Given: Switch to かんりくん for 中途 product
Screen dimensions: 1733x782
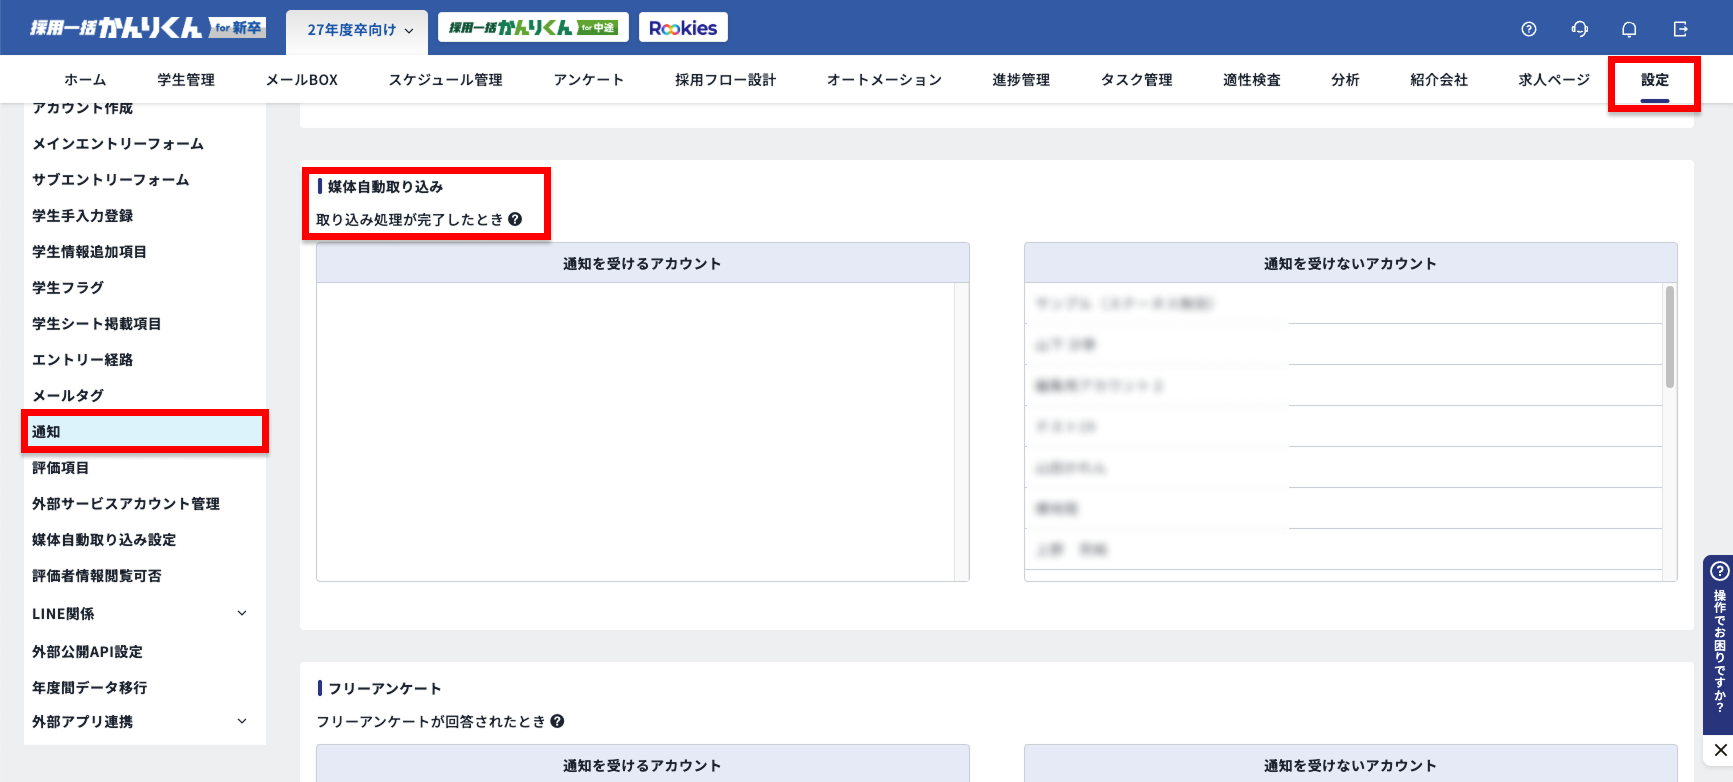Looking at the screenshot, I should pyautogui.click(x=533, y=28).
